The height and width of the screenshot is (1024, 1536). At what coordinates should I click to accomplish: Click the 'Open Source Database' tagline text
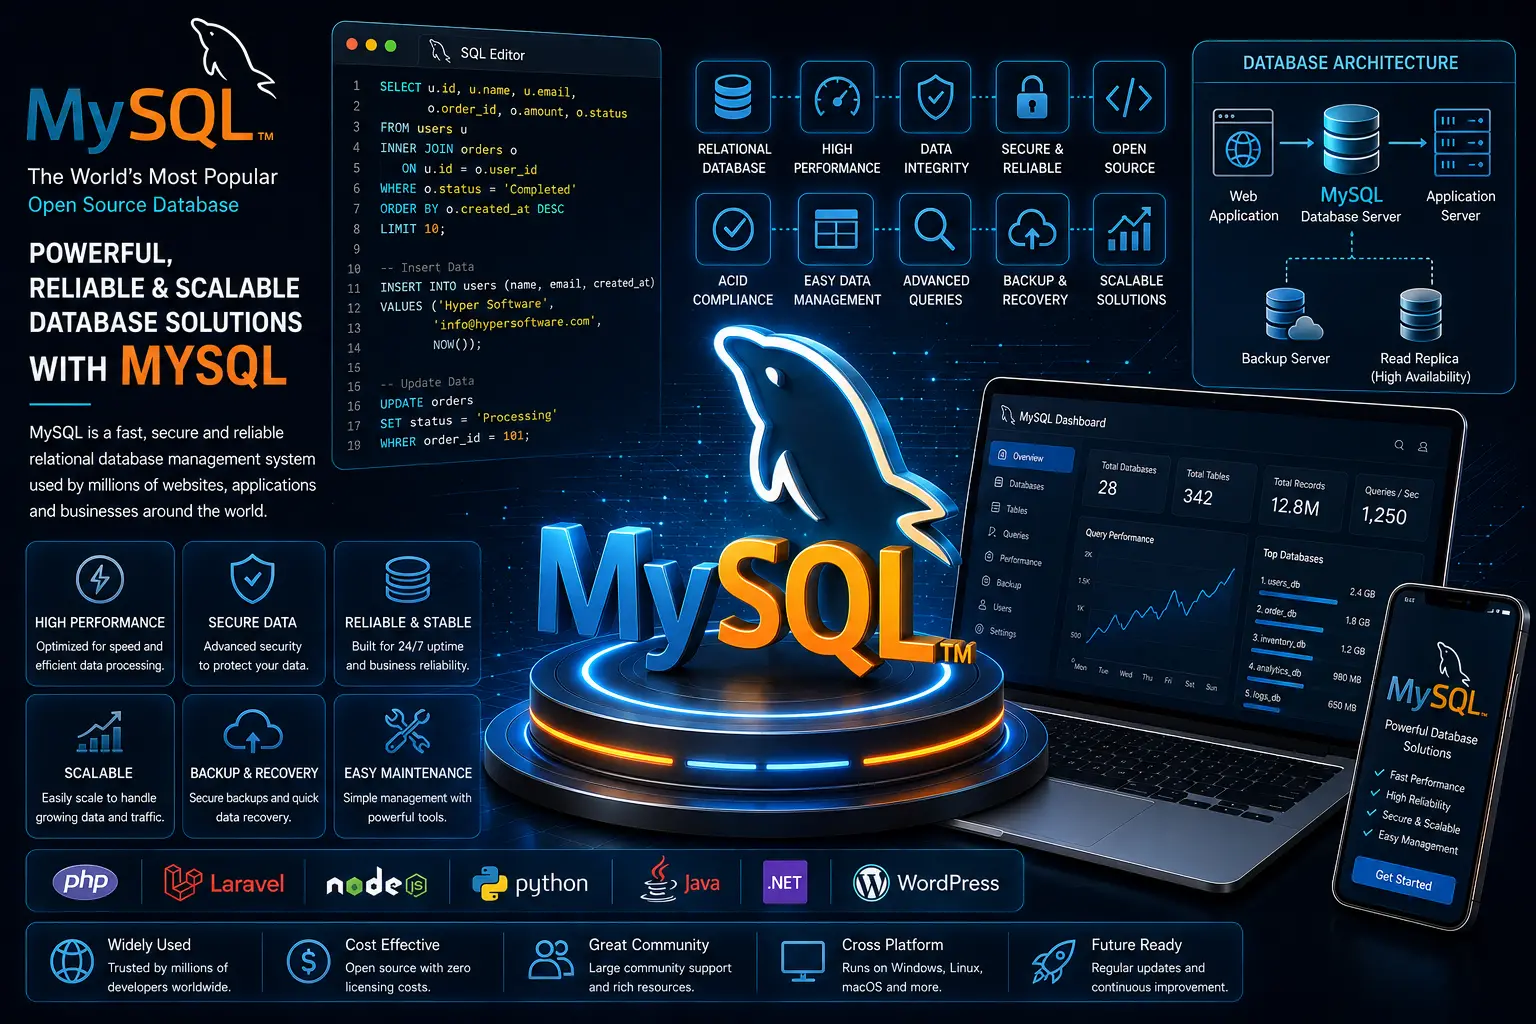pyautogui.click(x=133, y=205)
